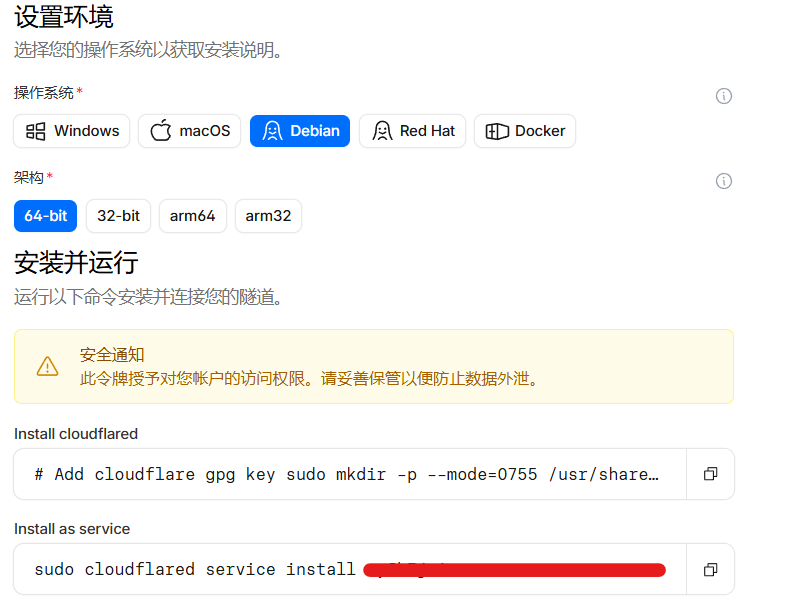This screenshot has width=795, height=599.
Task: Click the 架构 field label
Action: click(29, 178)
